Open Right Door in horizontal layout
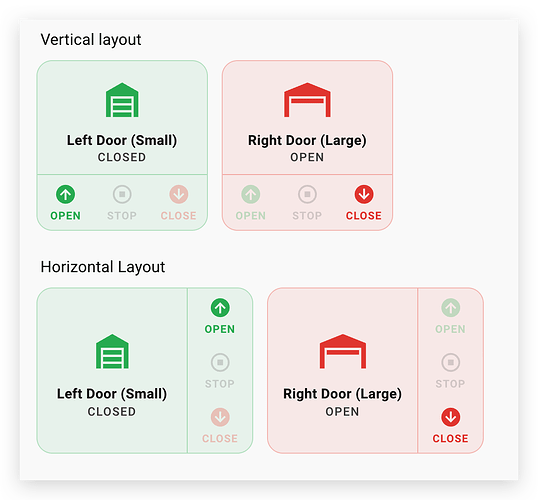538x500 pixels. point(451,316)
